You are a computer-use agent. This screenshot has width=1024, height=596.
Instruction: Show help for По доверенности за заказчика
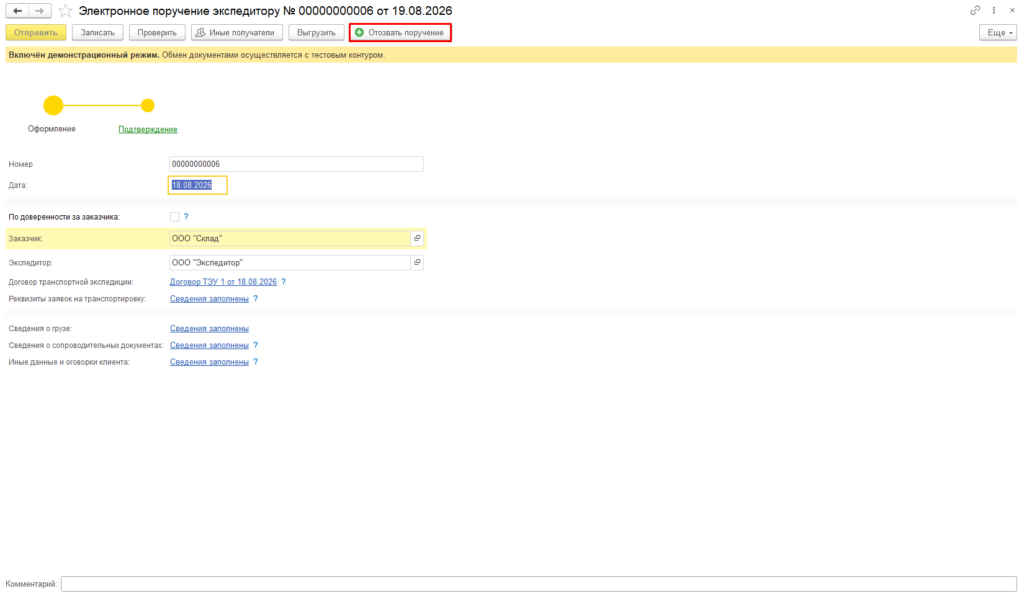186,217
